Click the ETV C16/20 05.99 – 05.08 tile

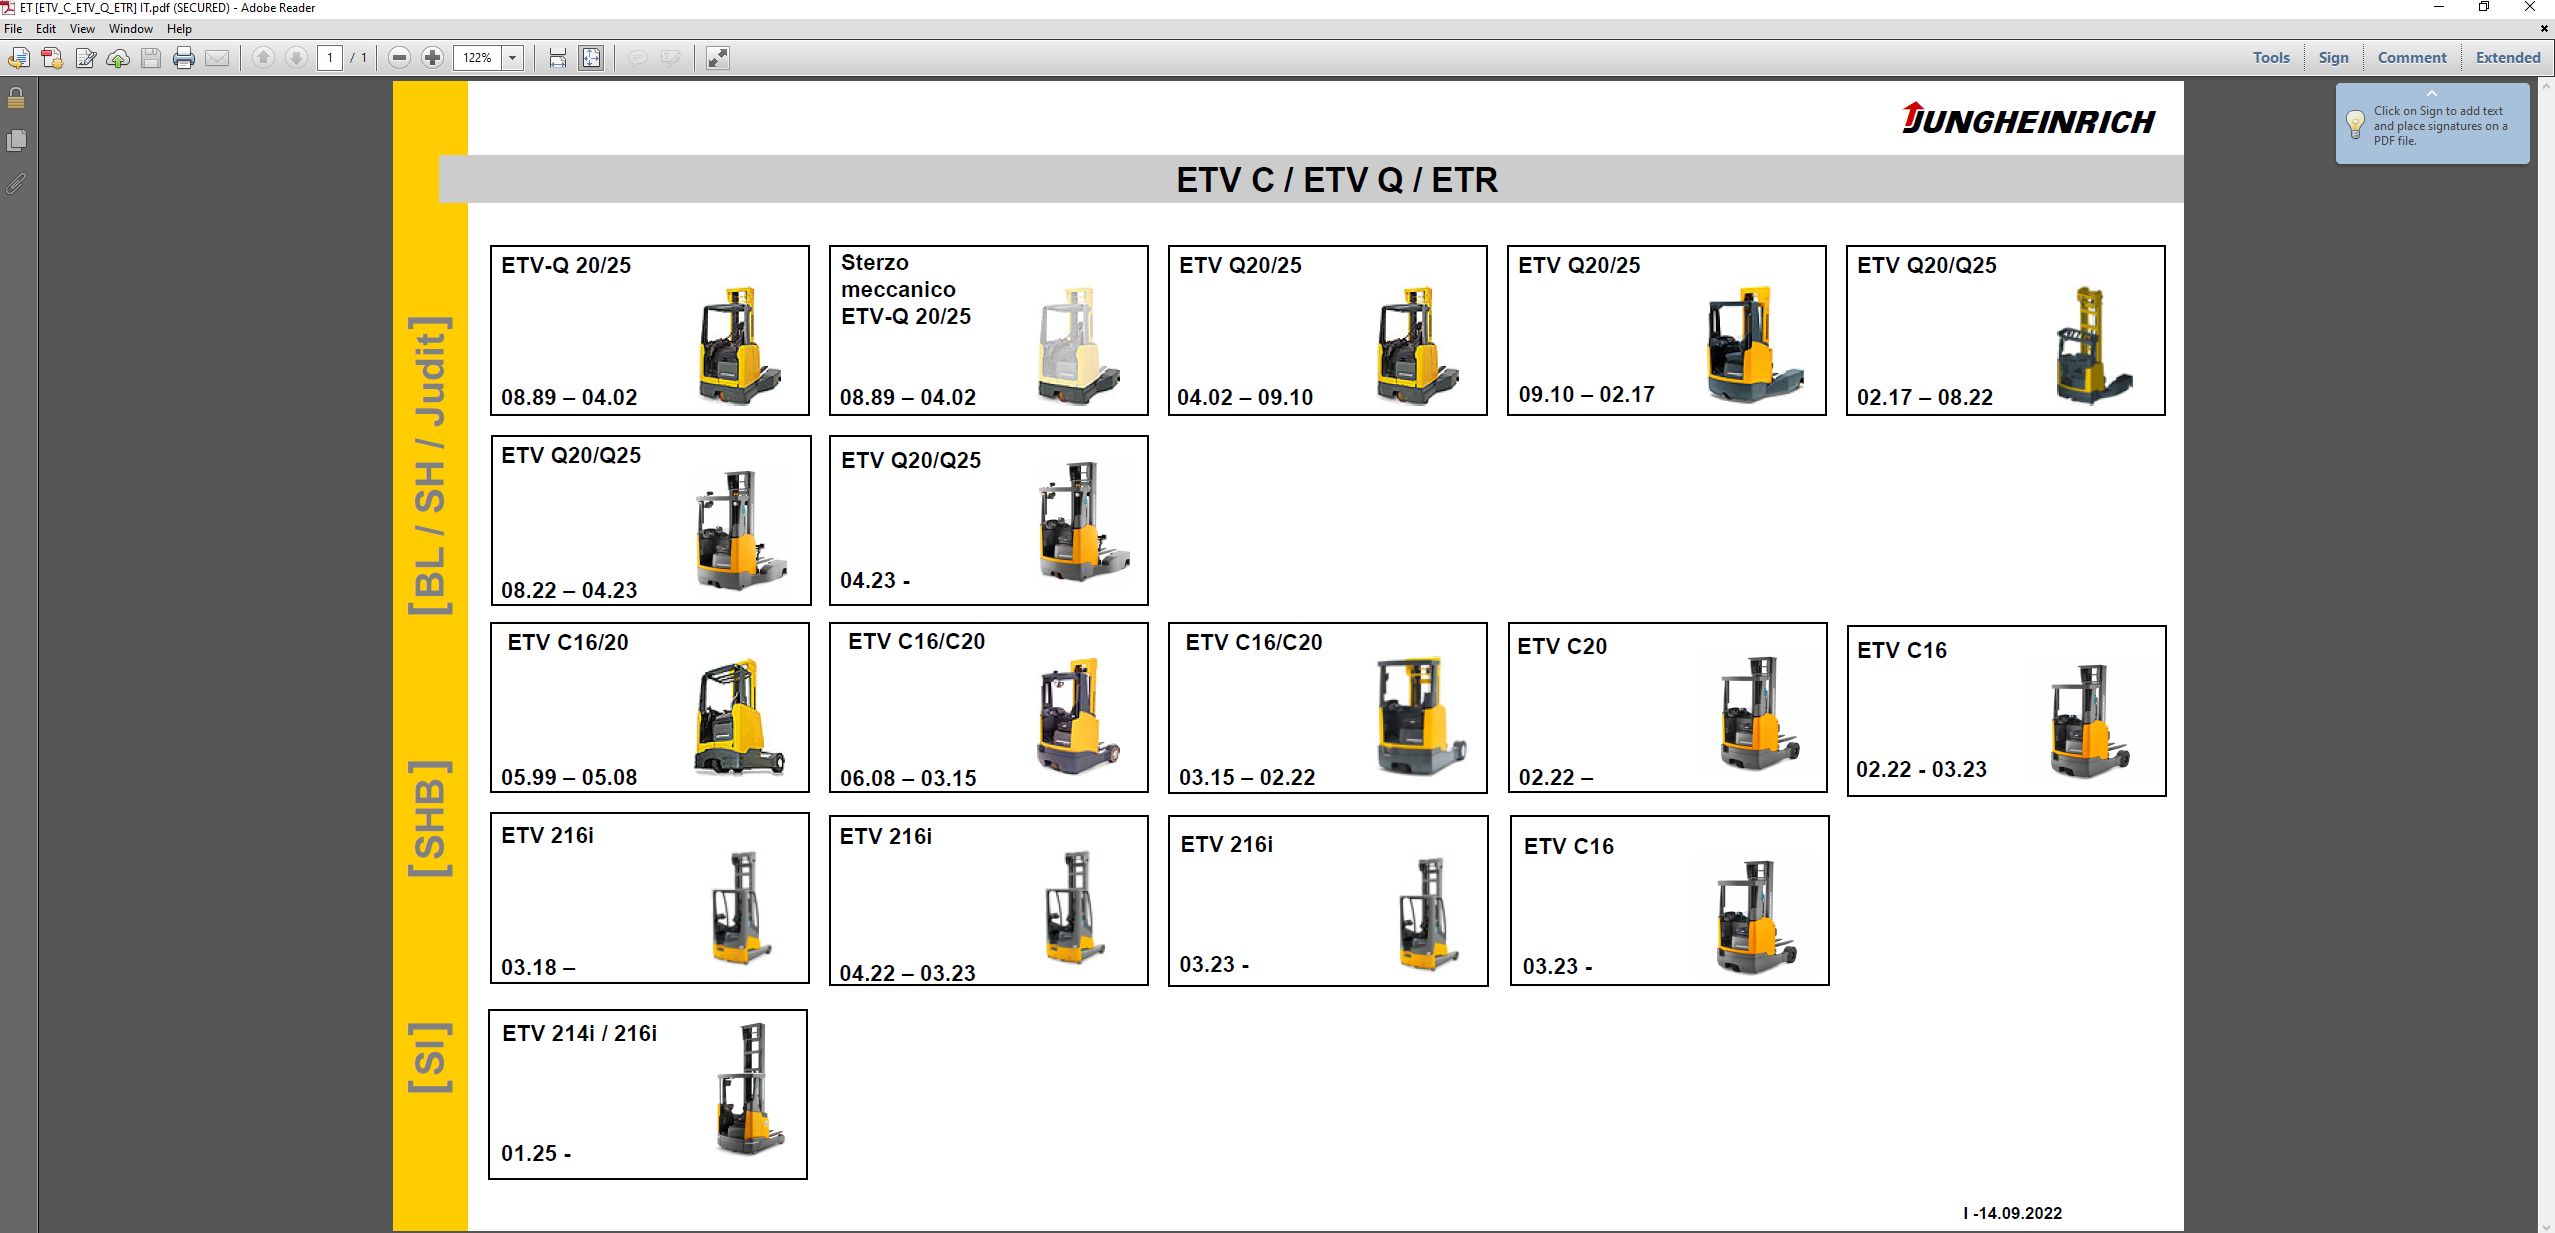[649, 708]
